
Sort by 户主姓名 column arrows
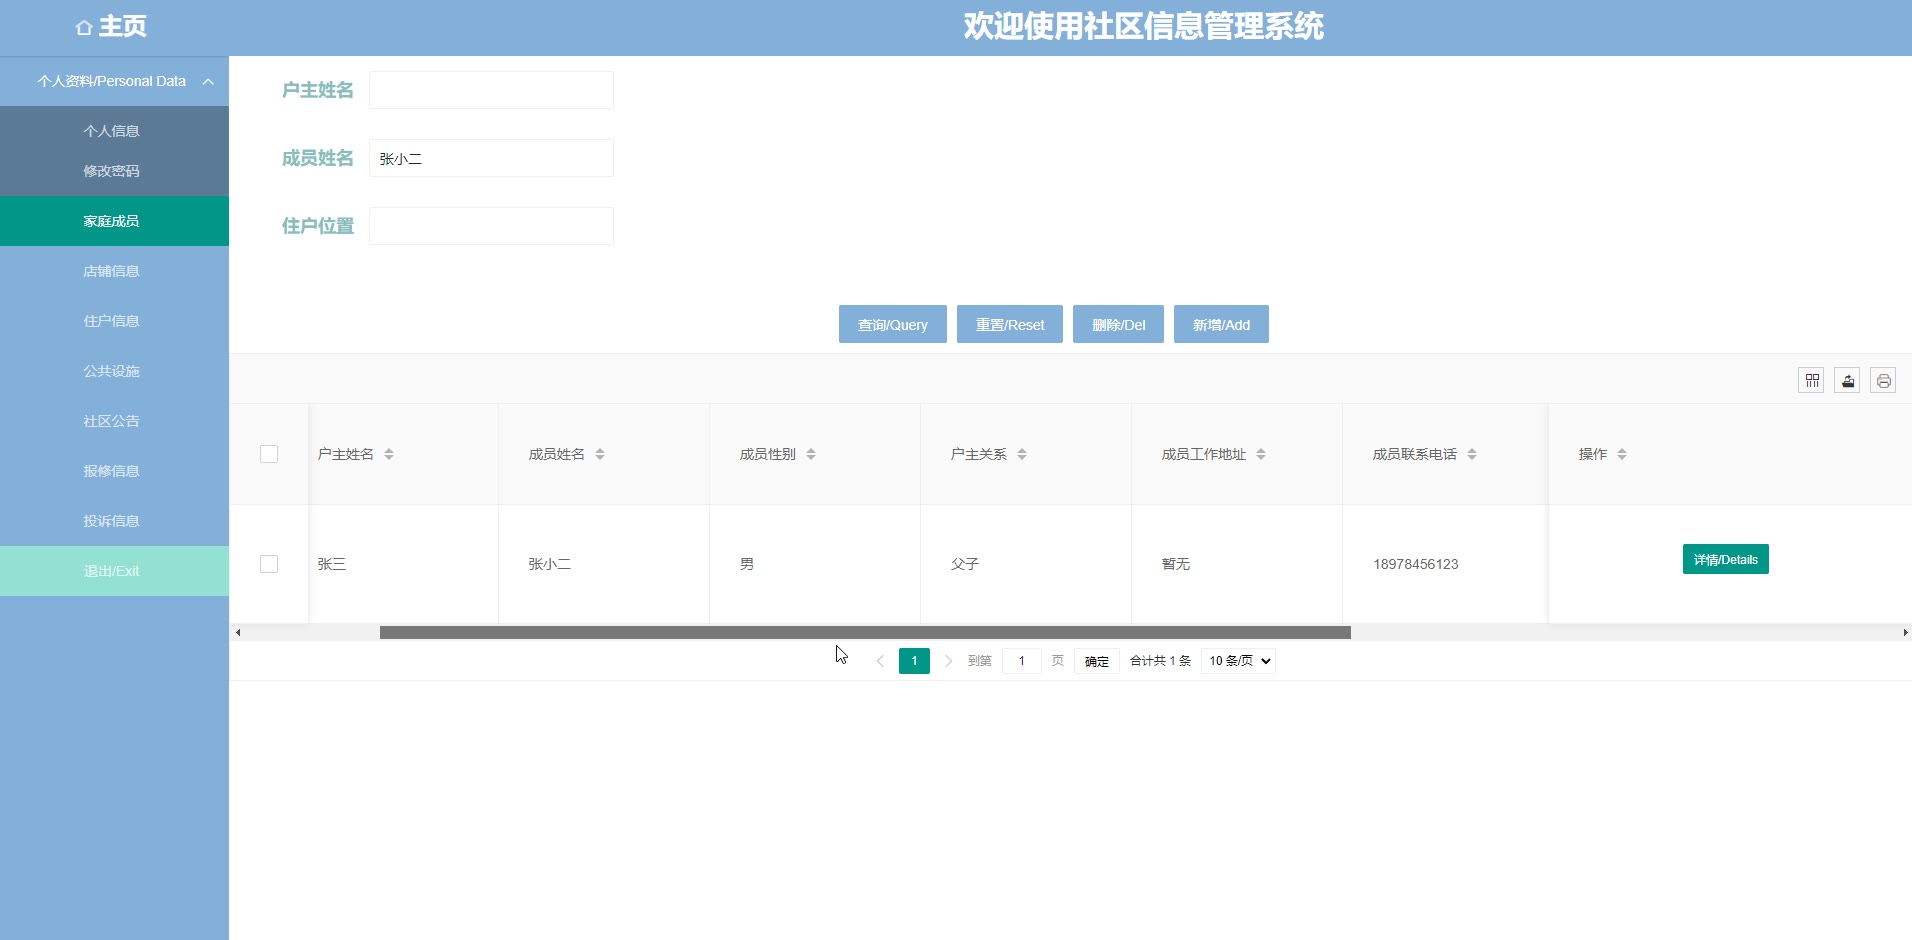[x=389, y=454]
